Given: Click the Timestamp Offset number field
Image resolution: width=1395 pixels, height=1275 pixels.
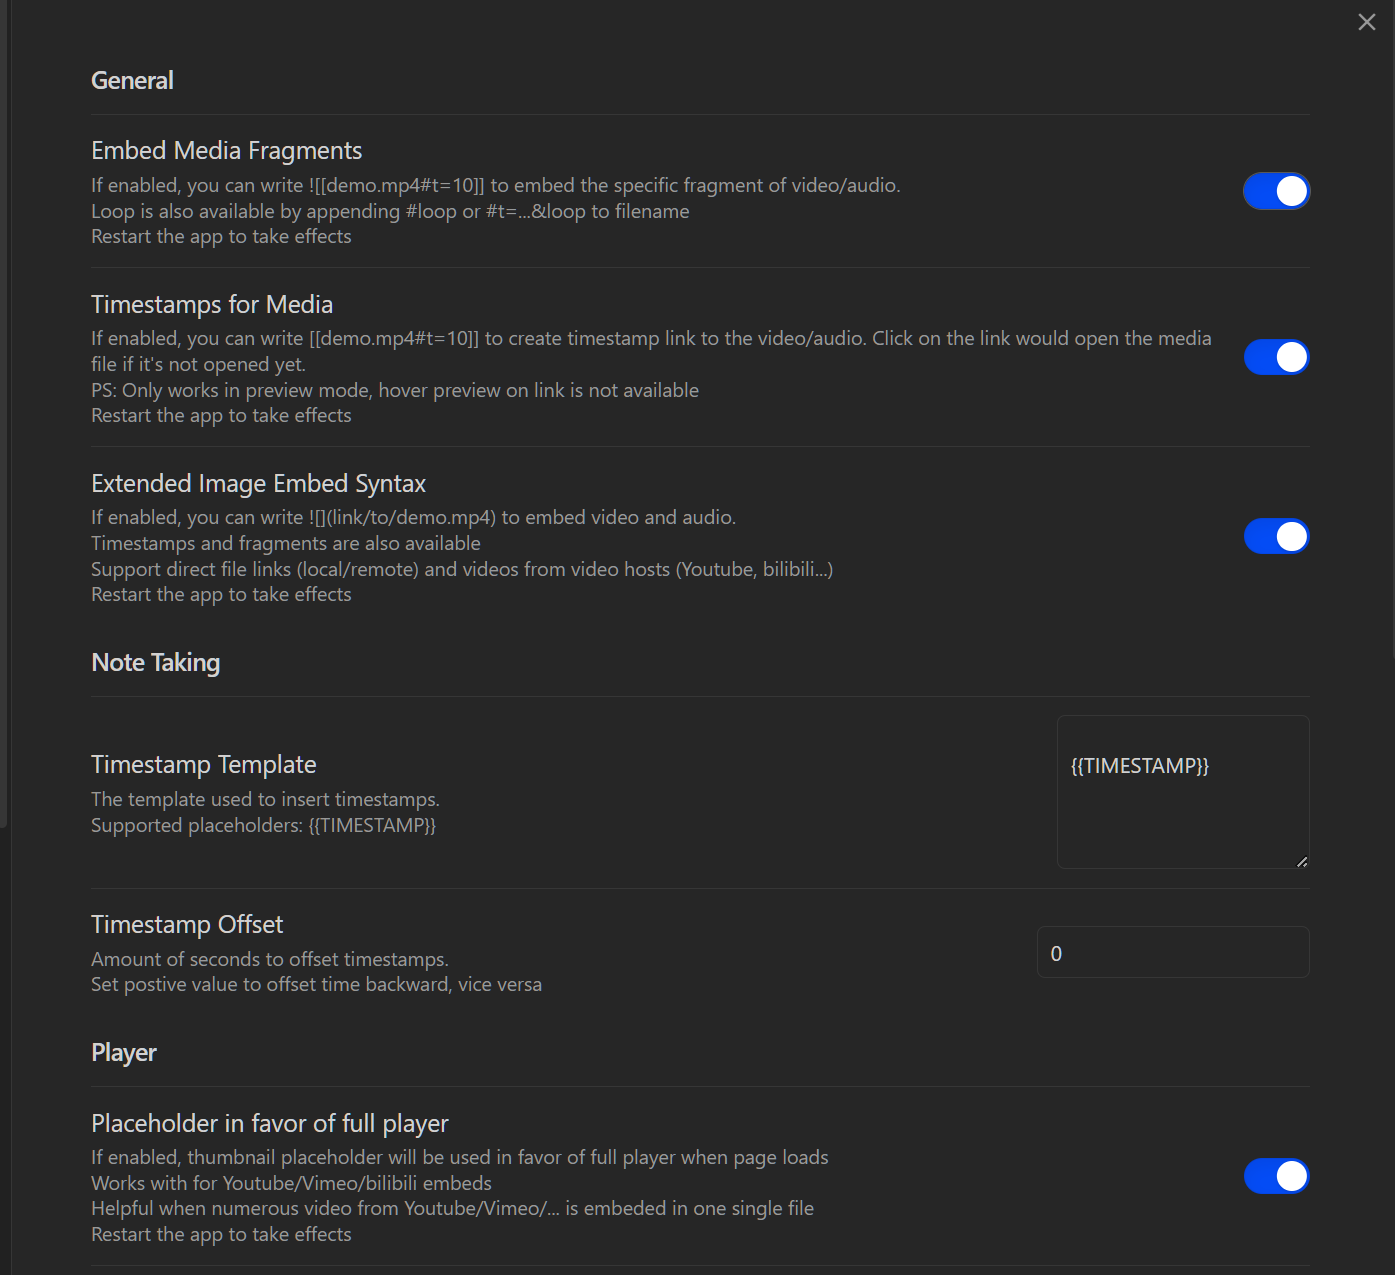Looking at the screenshot, I should [x=1172, y=952].
